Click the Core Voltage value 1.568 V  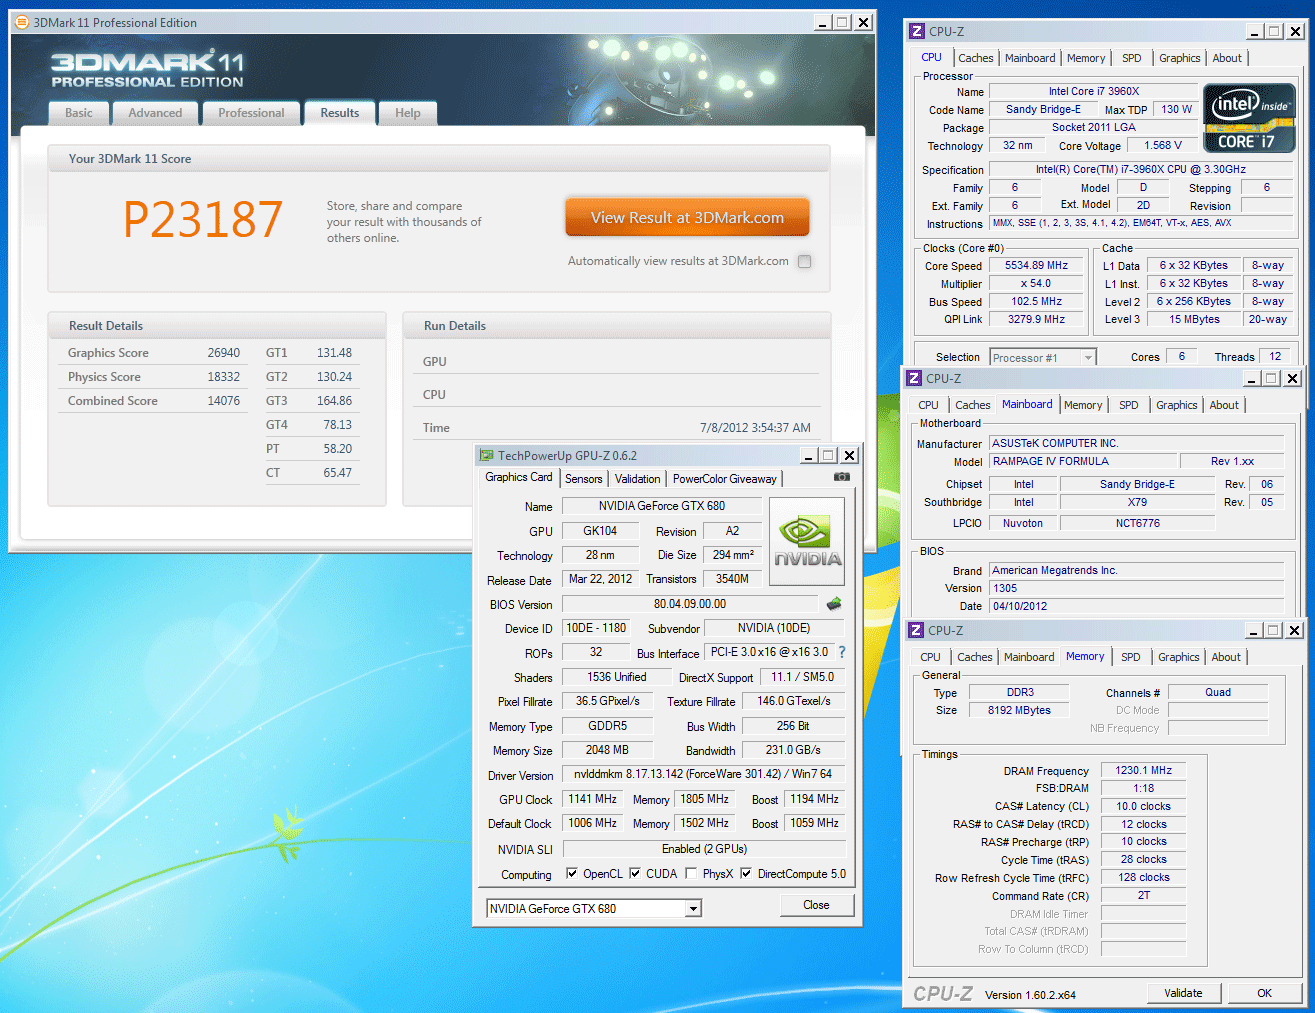(1163, 146)
